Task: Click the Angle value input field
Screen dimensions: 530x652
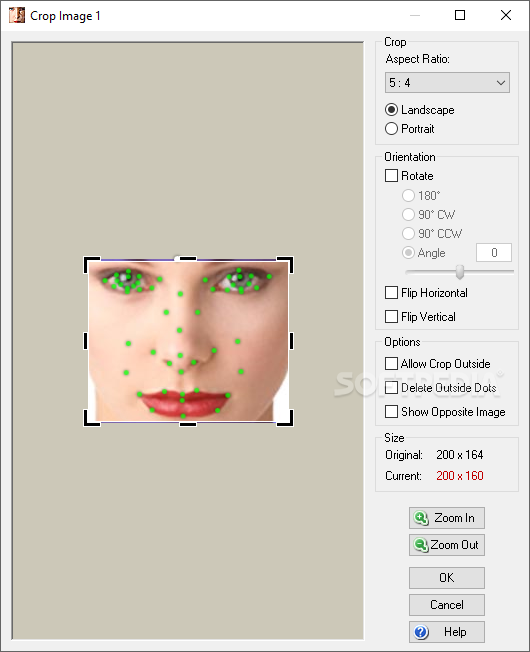Action: [x=494, y=253]
